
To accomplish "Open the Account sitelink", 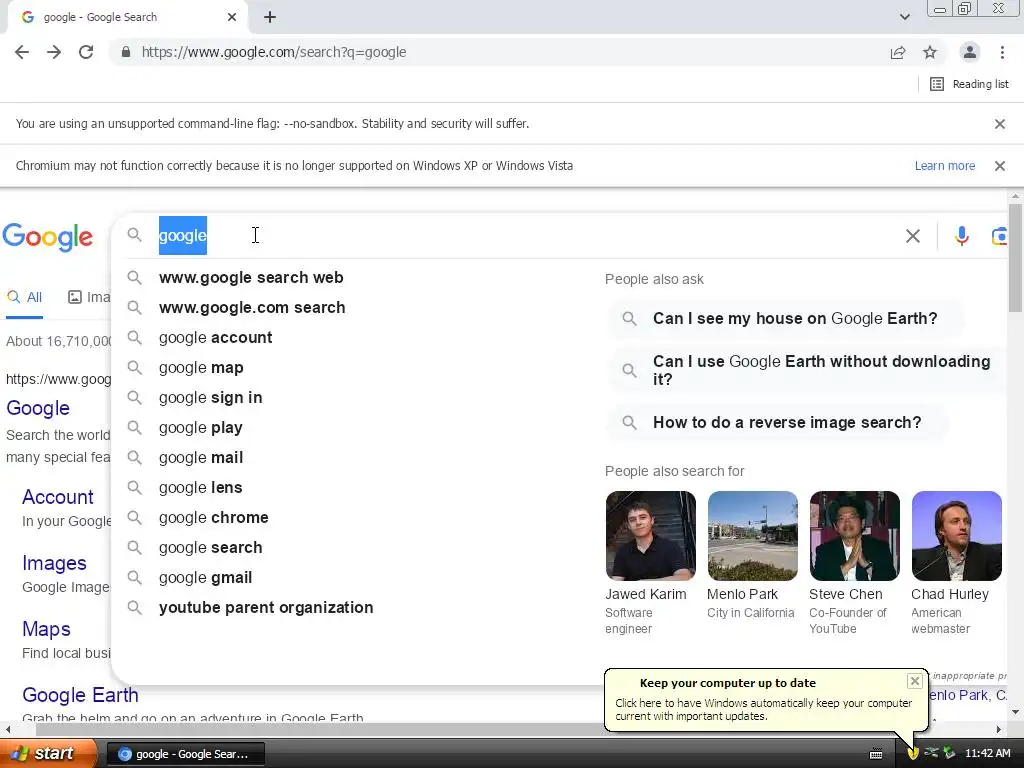I will click(57, 497).
